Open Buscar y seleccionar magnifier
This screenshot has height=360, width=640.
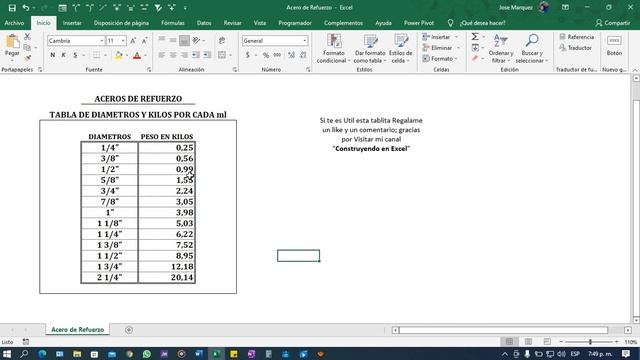point(531,49)
